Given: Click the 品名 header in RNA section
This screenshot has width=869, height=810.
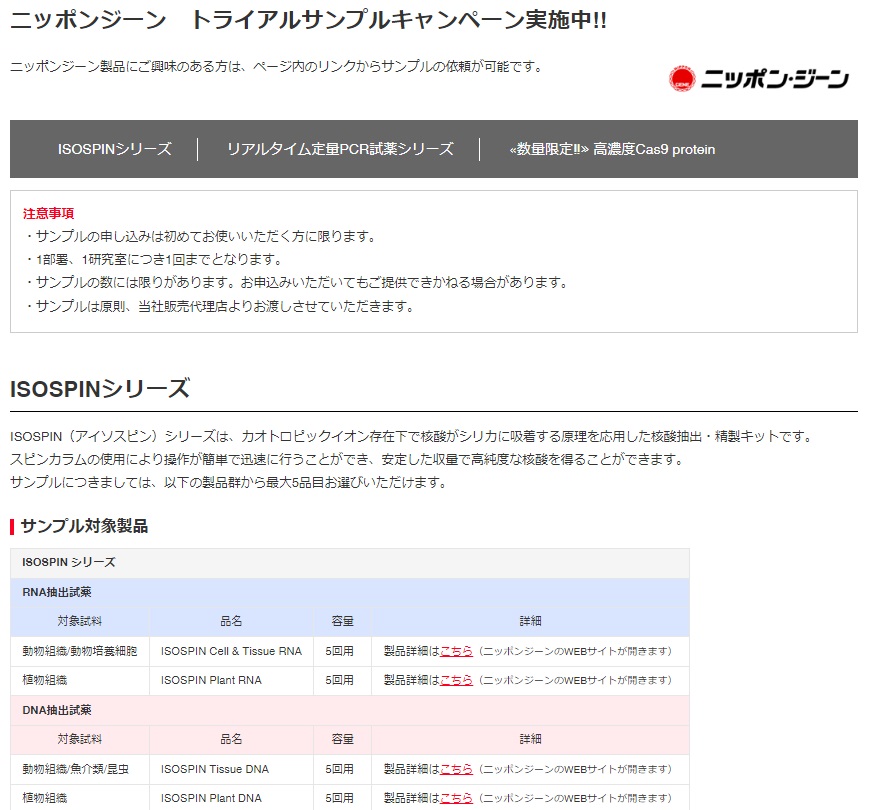Looking at the screenshot, I should 231,621.
